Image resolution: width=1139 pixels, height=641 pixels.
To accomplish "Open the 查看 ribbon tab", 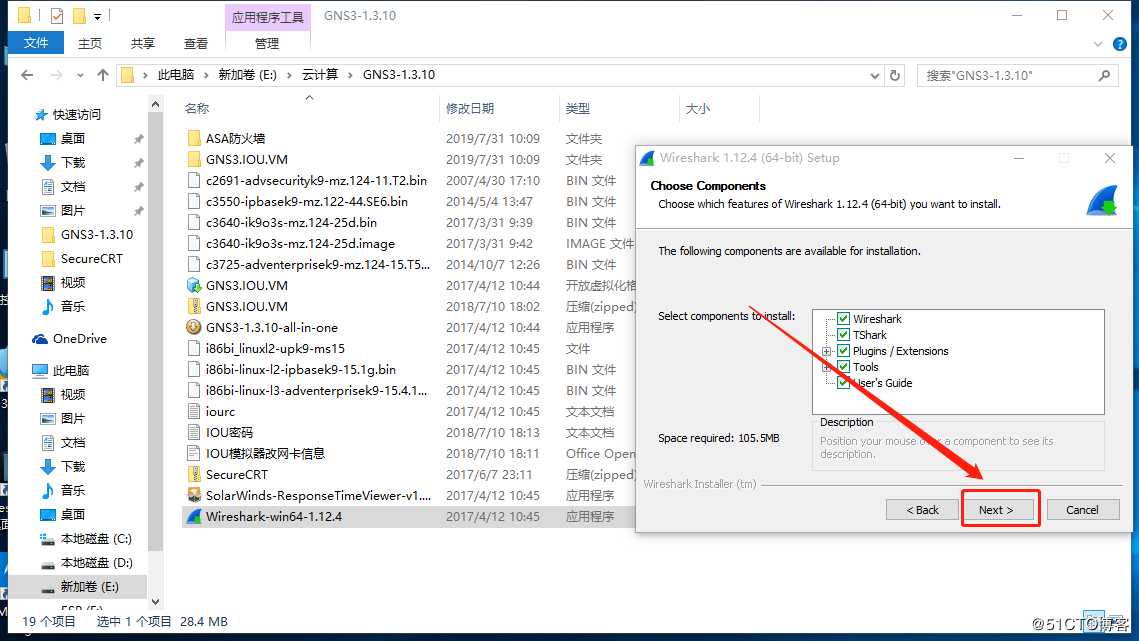I will 196,44.
